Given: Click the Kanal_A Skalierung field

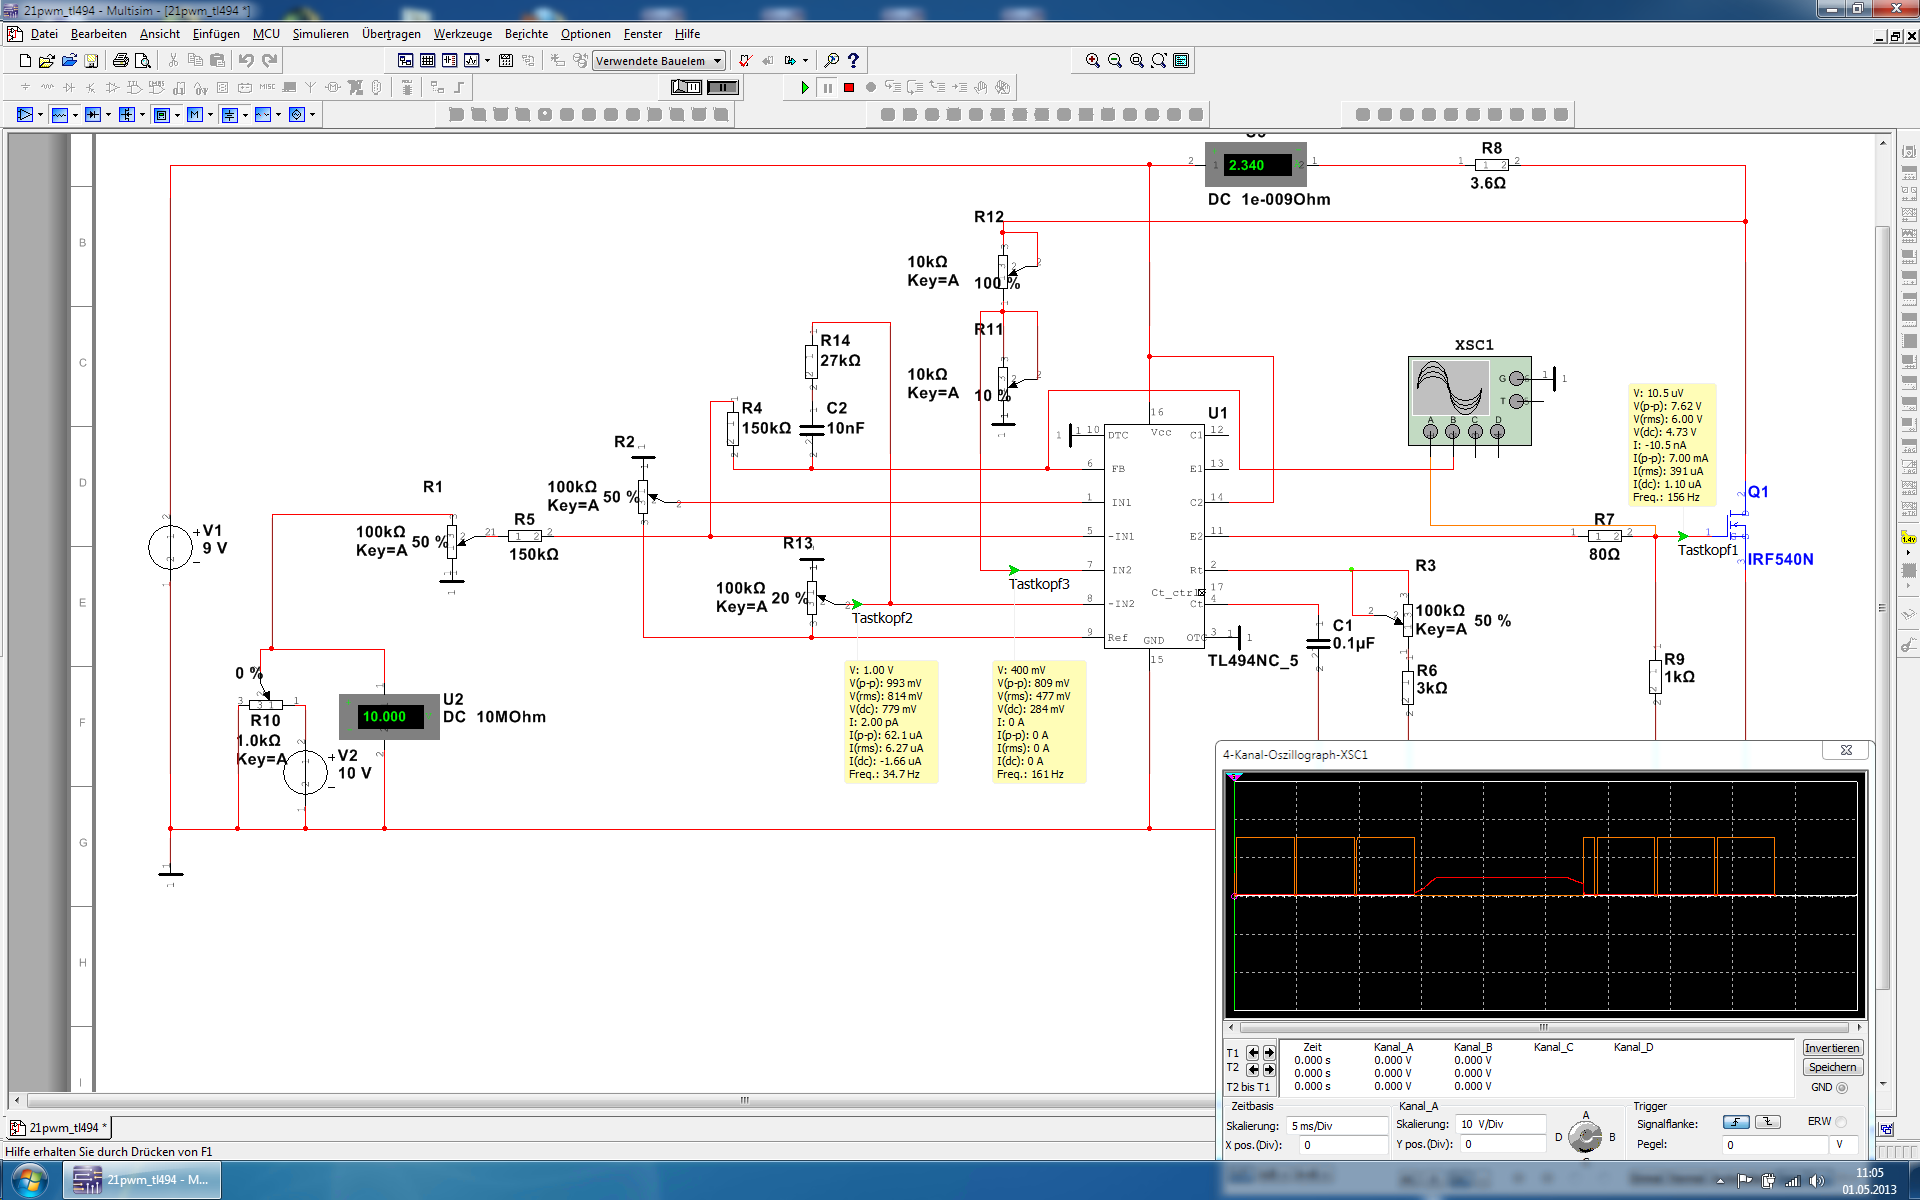Looking at the screenshot, I should [1501, 1125].
